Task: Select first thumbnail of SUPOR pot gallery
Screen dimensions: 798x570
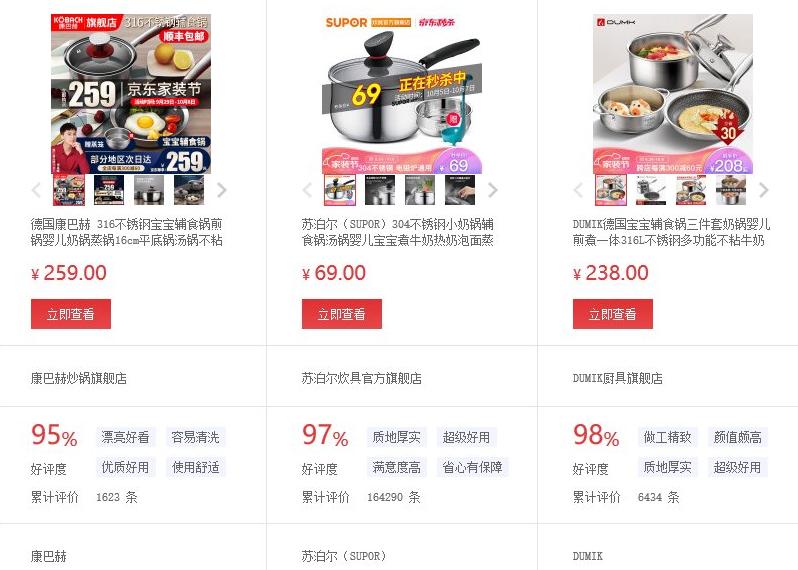Action: pyautogui.click(x=339, y=190)
